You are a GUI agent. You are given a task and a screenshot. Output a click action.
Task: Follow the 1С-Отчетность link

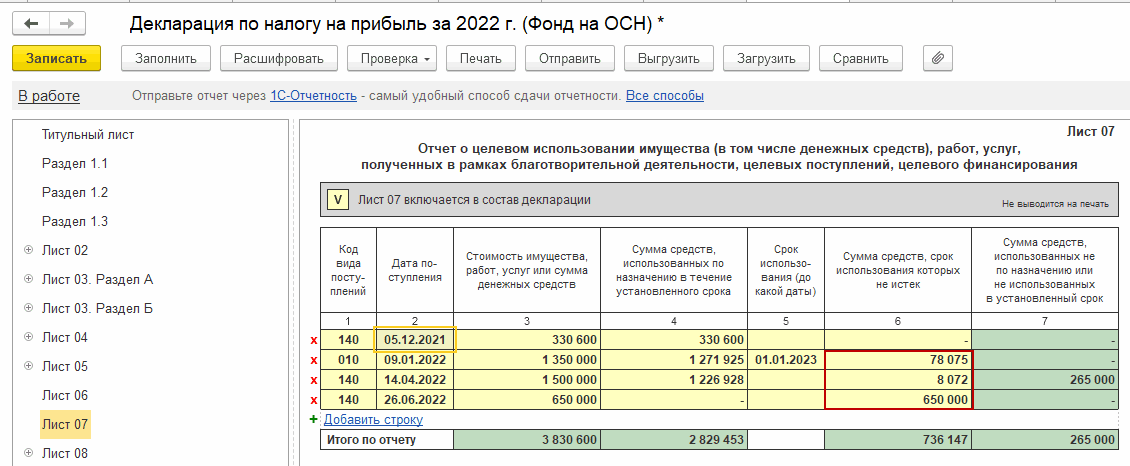[313, 96]
